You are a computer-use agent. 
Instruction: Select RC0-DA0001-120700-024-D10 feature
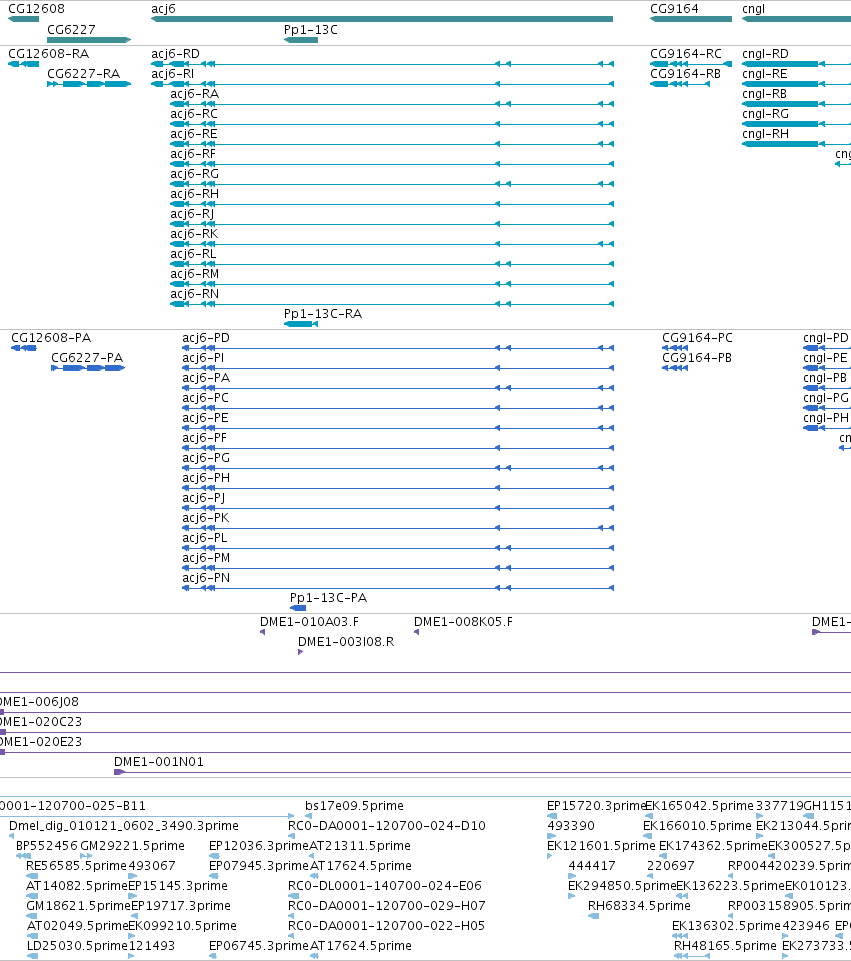click(x=291, y=836)
